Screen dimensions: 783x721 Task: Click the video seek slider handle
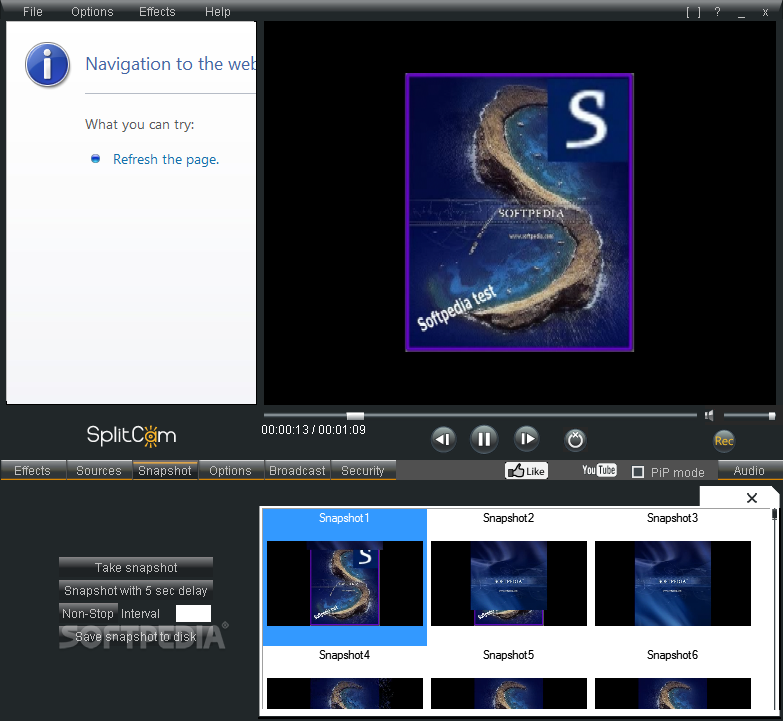tap(355, 415)
